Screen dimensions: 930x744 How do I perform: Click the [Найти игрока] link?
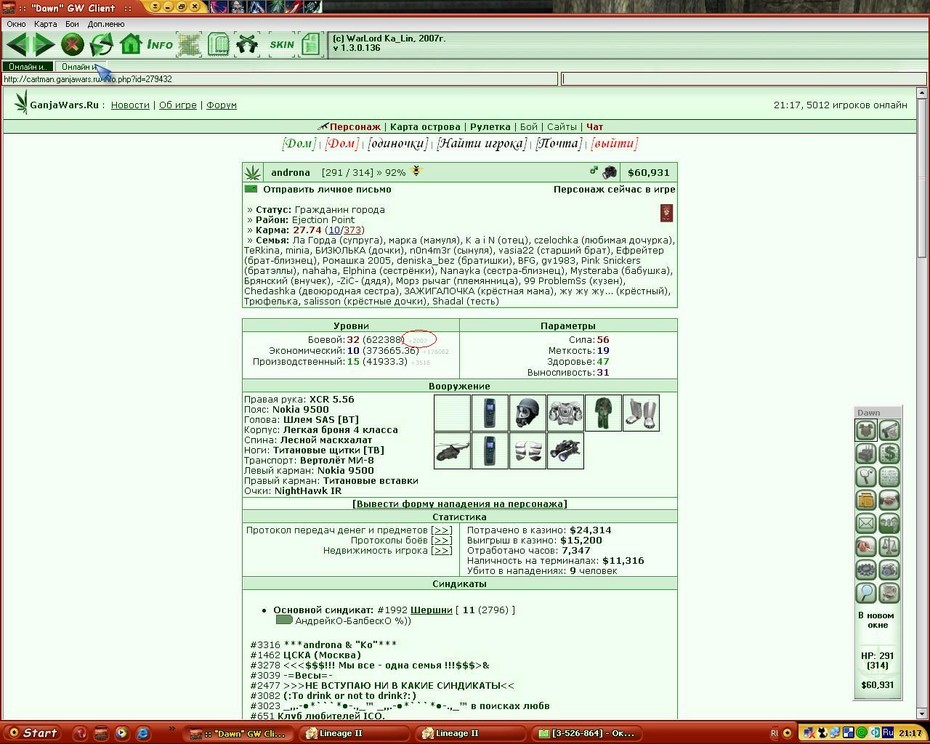tap(481, 144)
